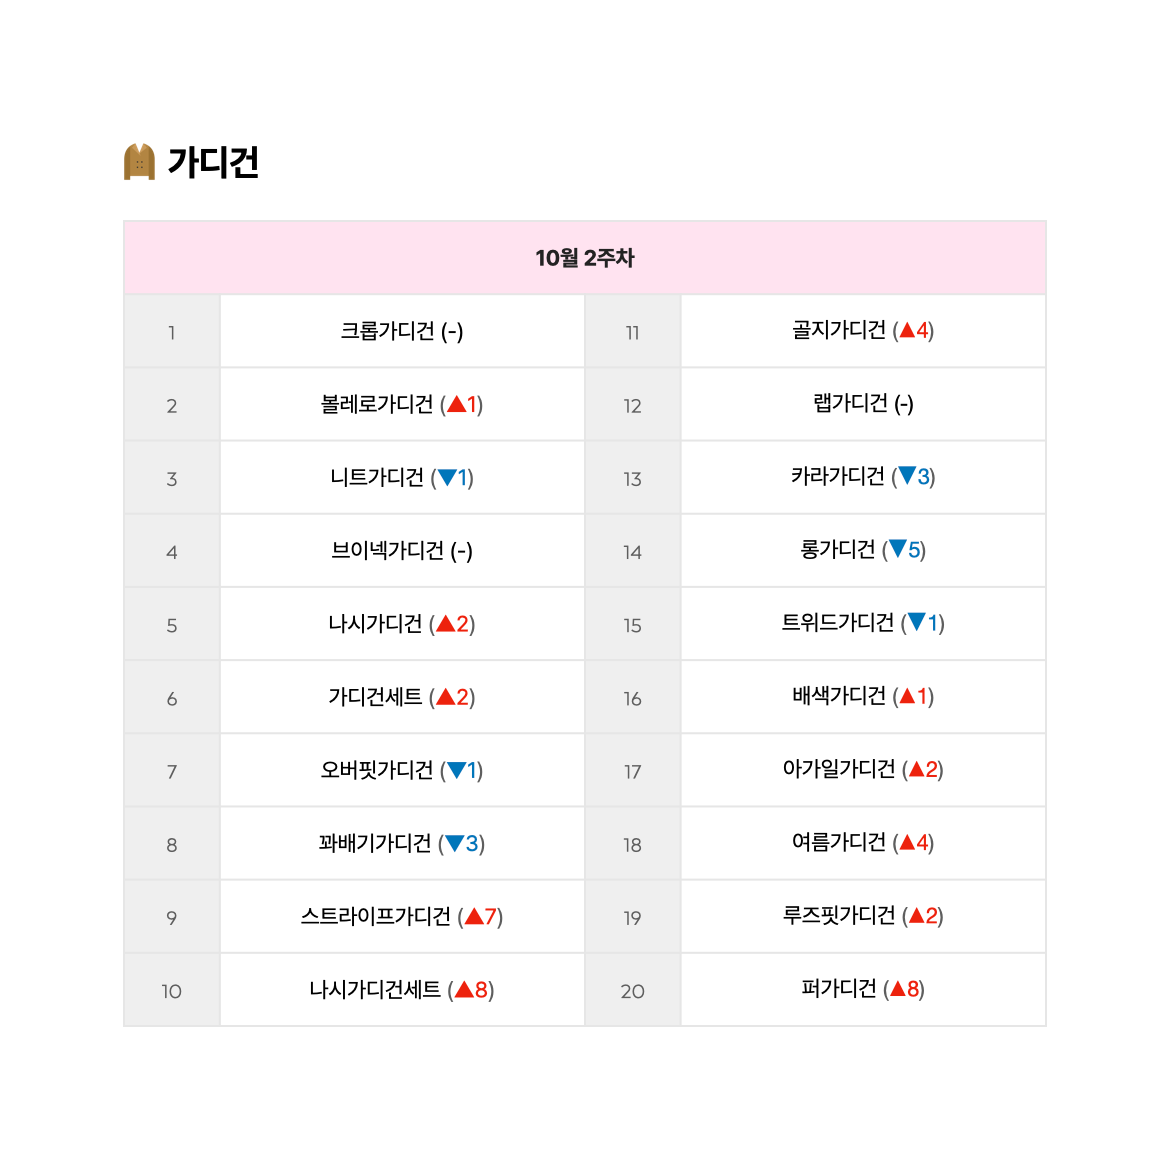This screenshot has height=1170, width=1170.
Task: Select the 나시가디건세트 keyword
Action: point(375,989)
